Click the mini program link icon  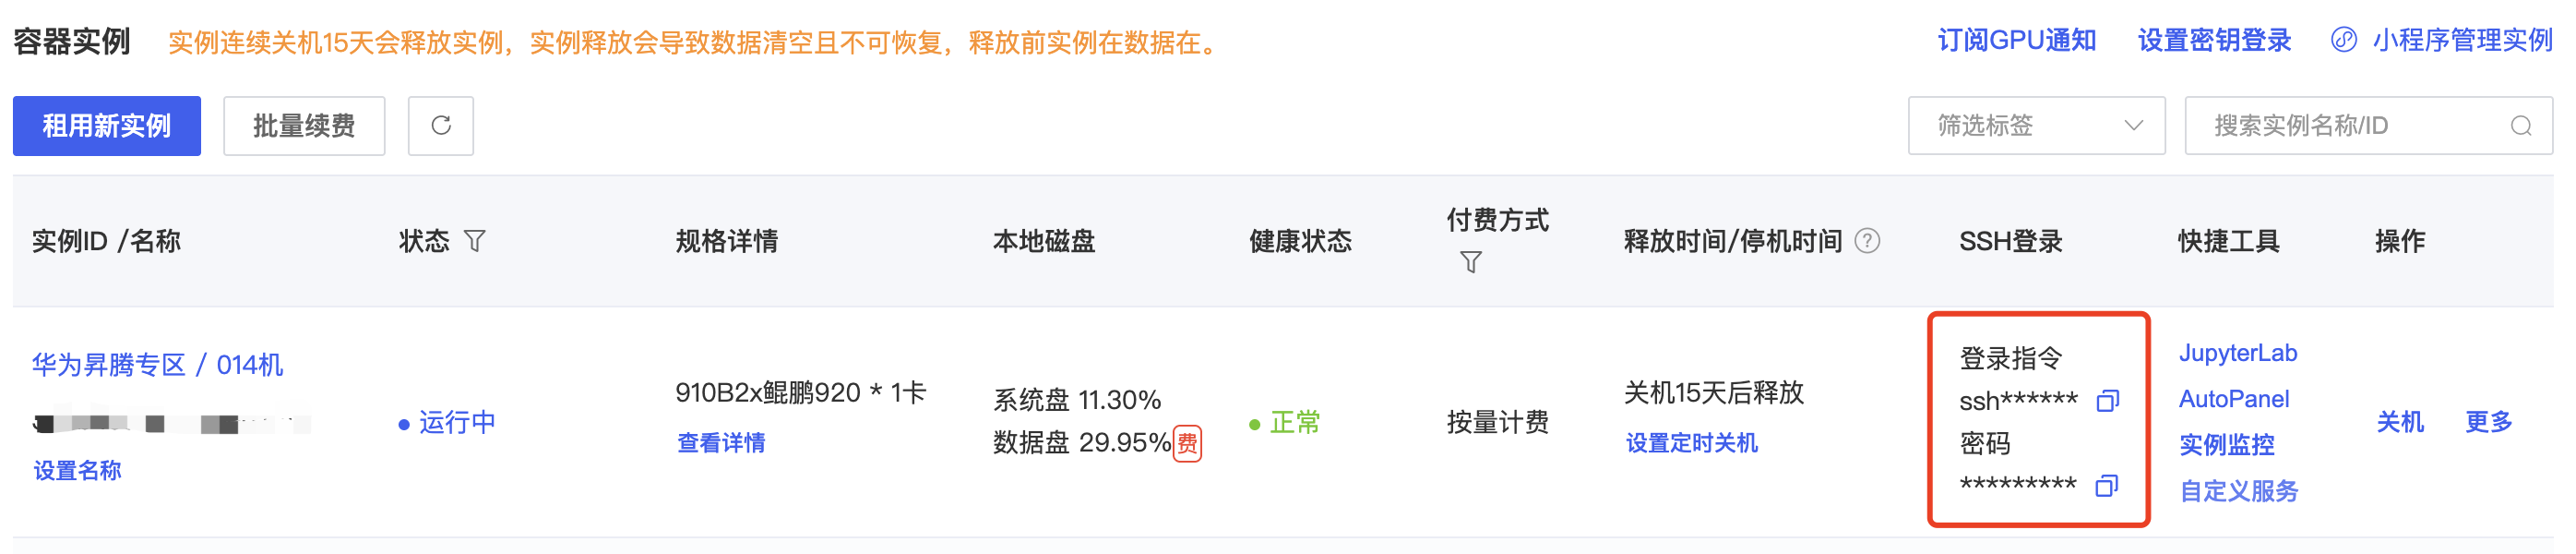2343,40
